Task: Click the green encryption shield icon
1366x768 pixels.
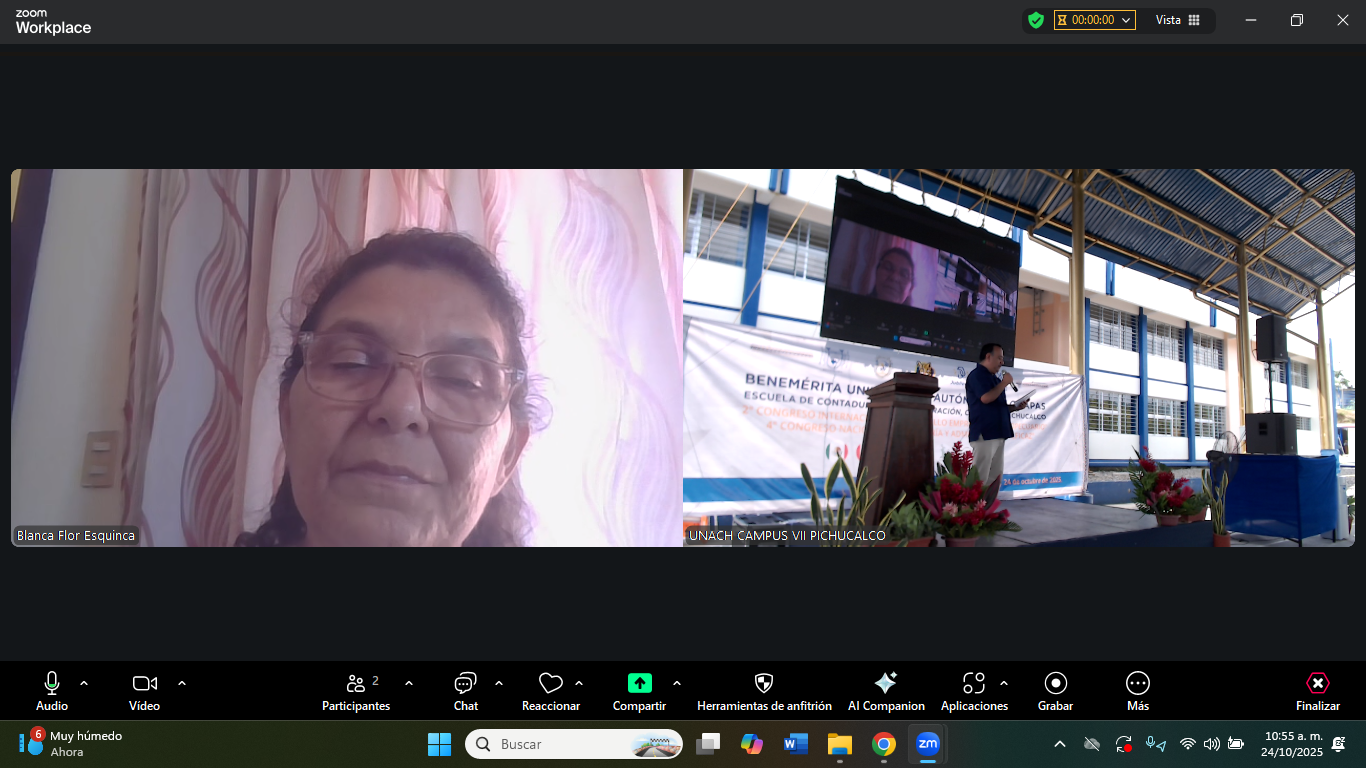Action: tap(1036, 20)
